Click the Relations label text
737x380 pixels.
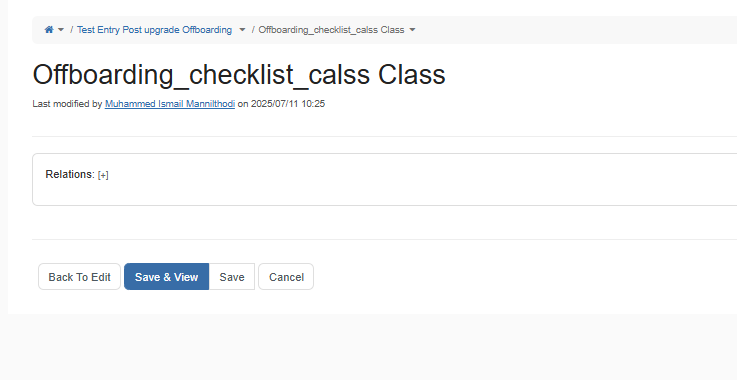70,174
